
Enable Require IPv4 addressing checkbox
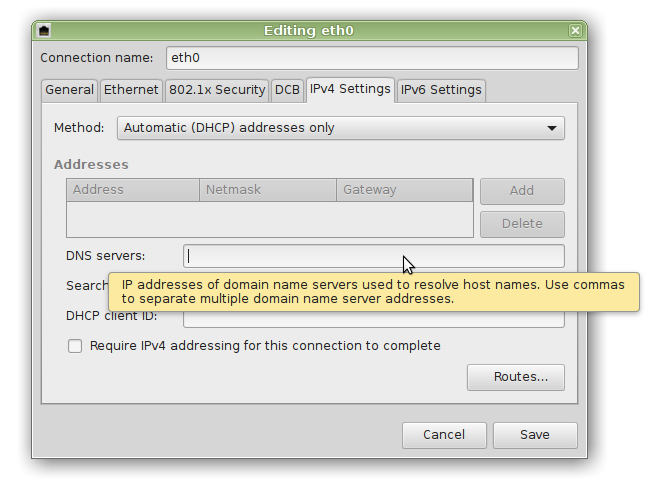pyautogui.click(x=75, y=346)
